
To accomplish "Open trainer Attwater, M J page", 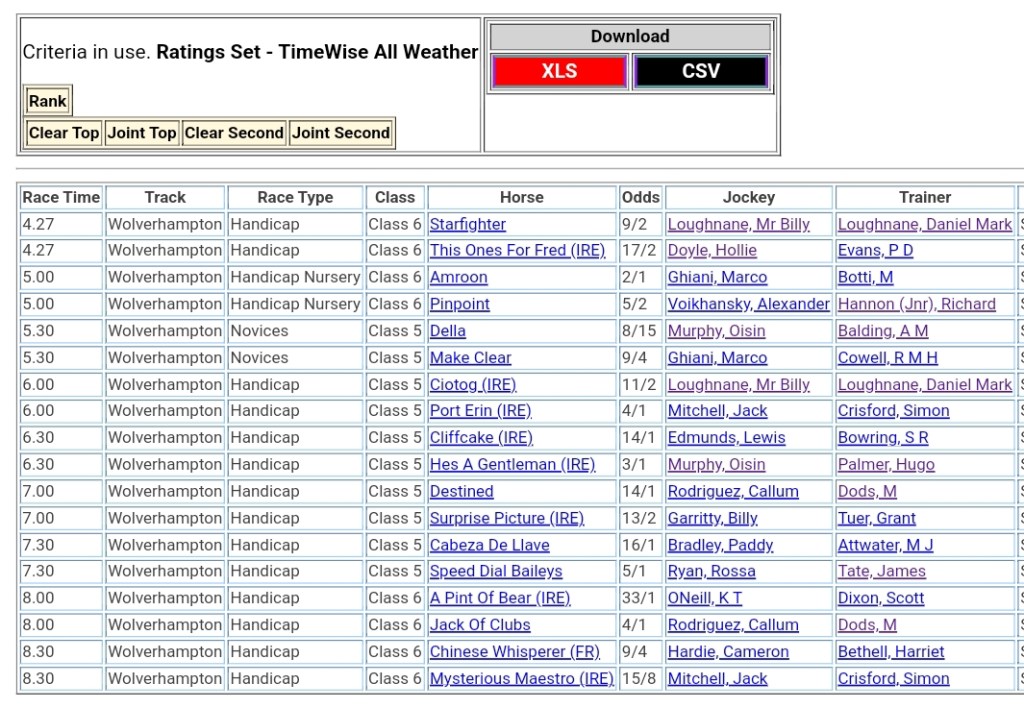I will [x=885, y=545].
